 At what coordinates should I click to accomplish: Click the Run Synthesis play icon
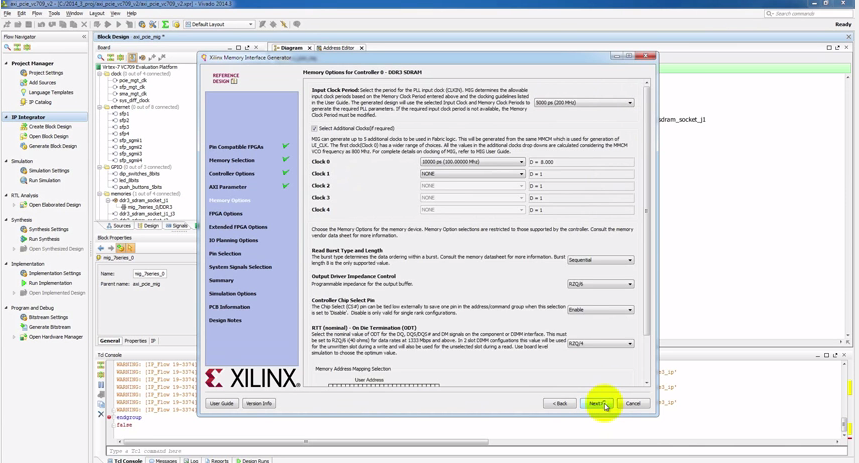[x=24, y=239]
